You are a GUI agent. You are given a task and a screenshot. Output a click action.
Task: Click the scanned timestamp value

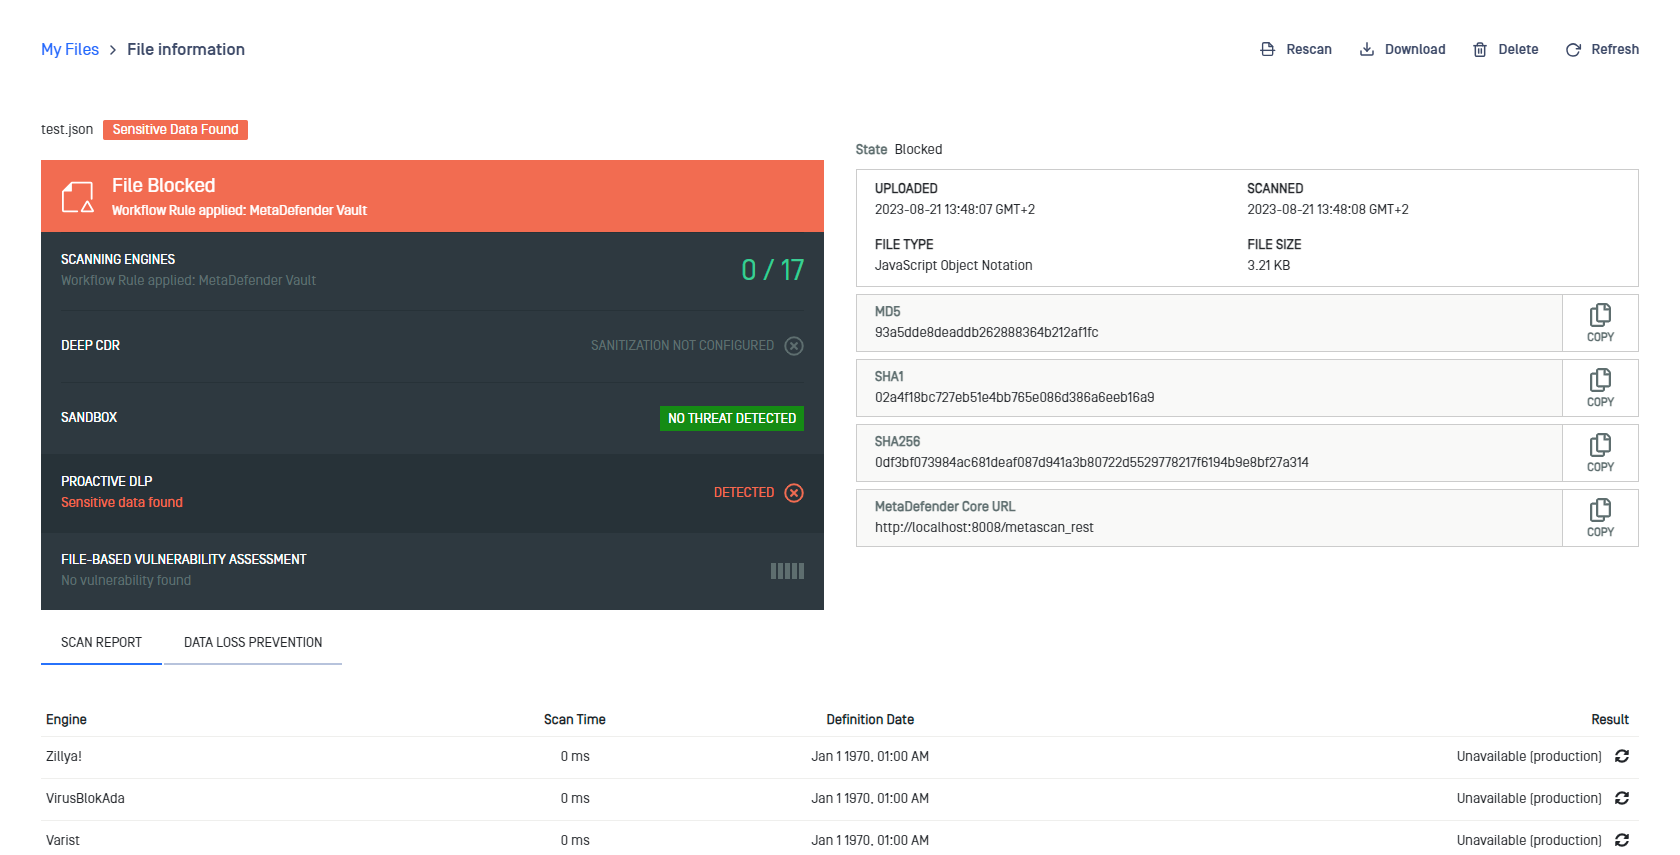point(1328,210)
